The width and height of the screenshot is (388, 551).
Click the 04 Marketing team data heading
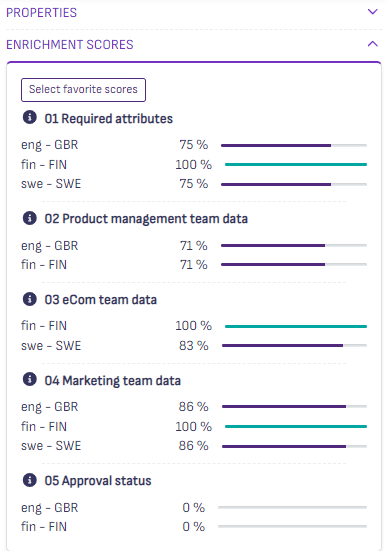pos(112,381)
